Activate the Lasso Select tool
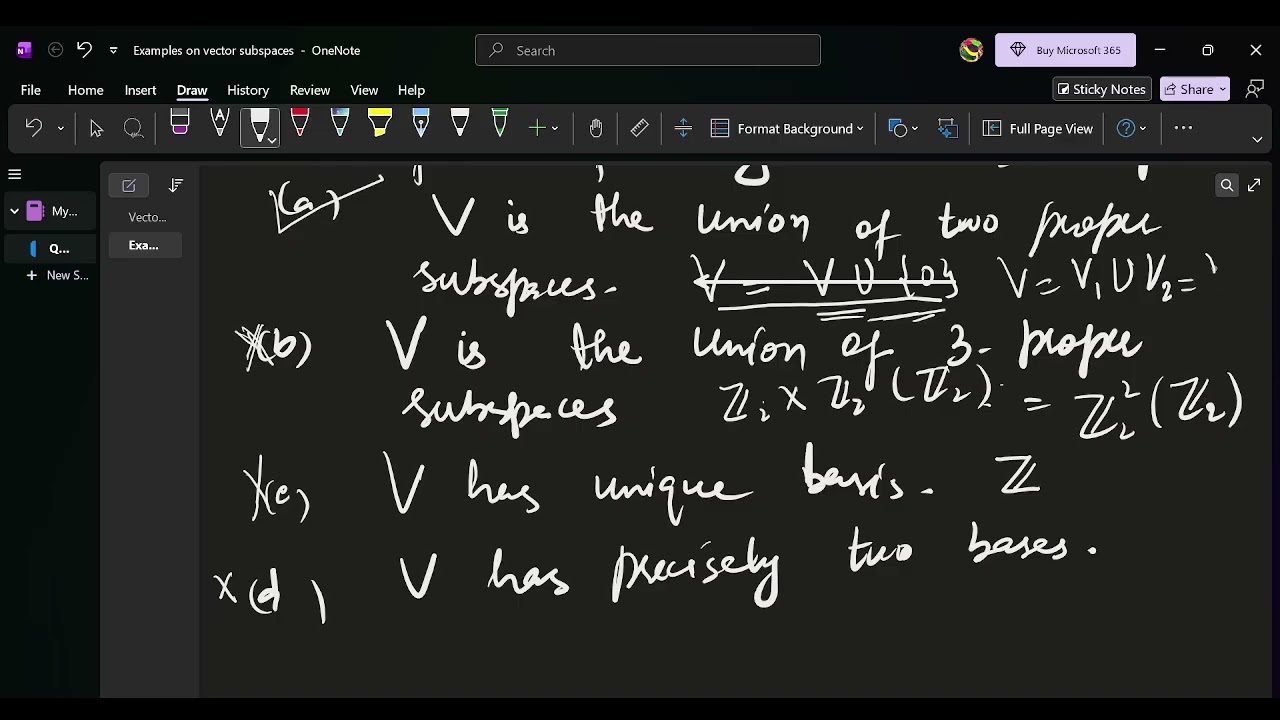This screenshot has height=720, width=1280. point(133,128)
